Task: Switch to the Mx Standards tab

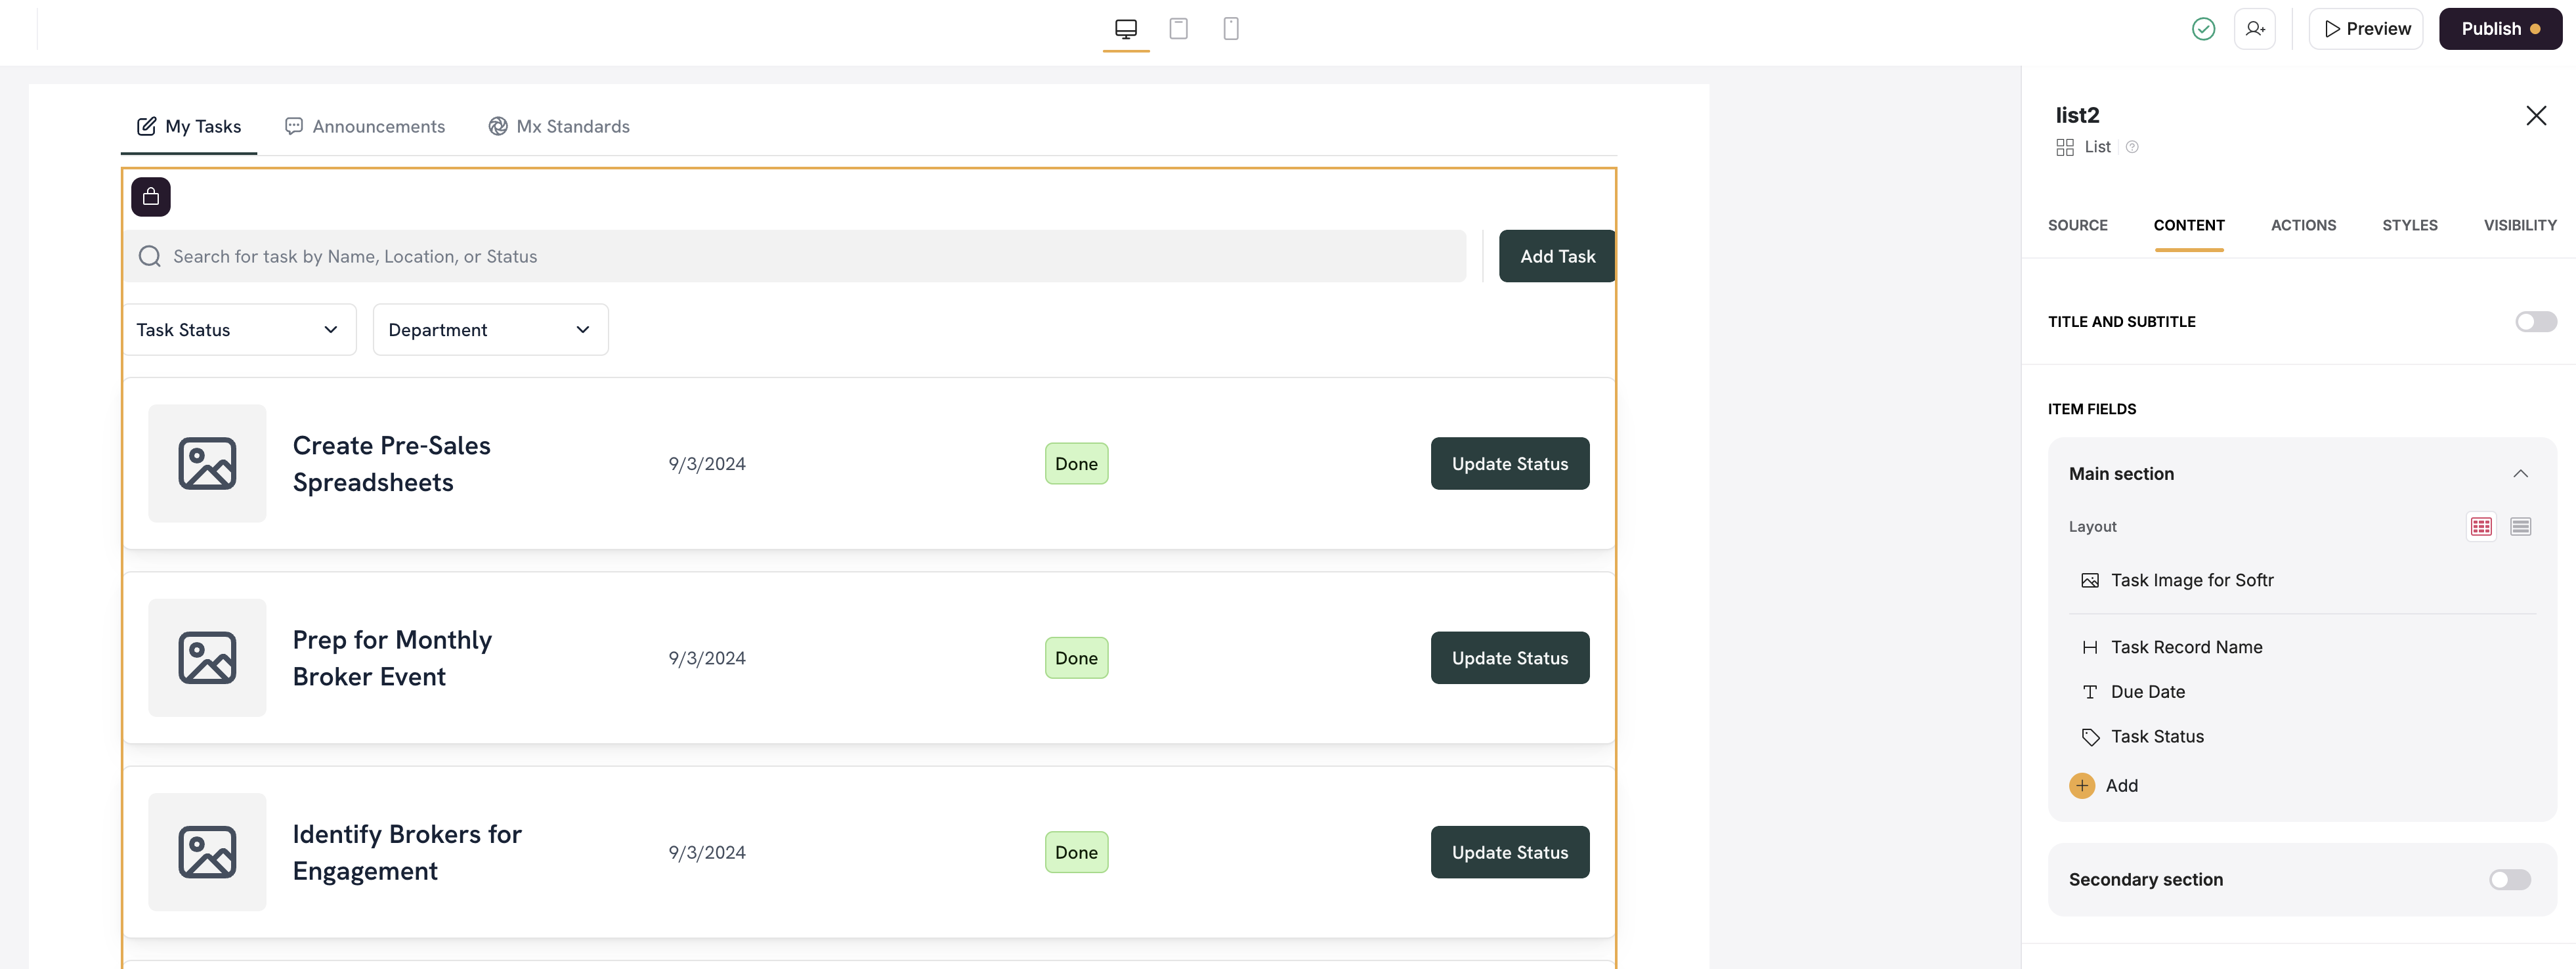Action: (559, 126)
